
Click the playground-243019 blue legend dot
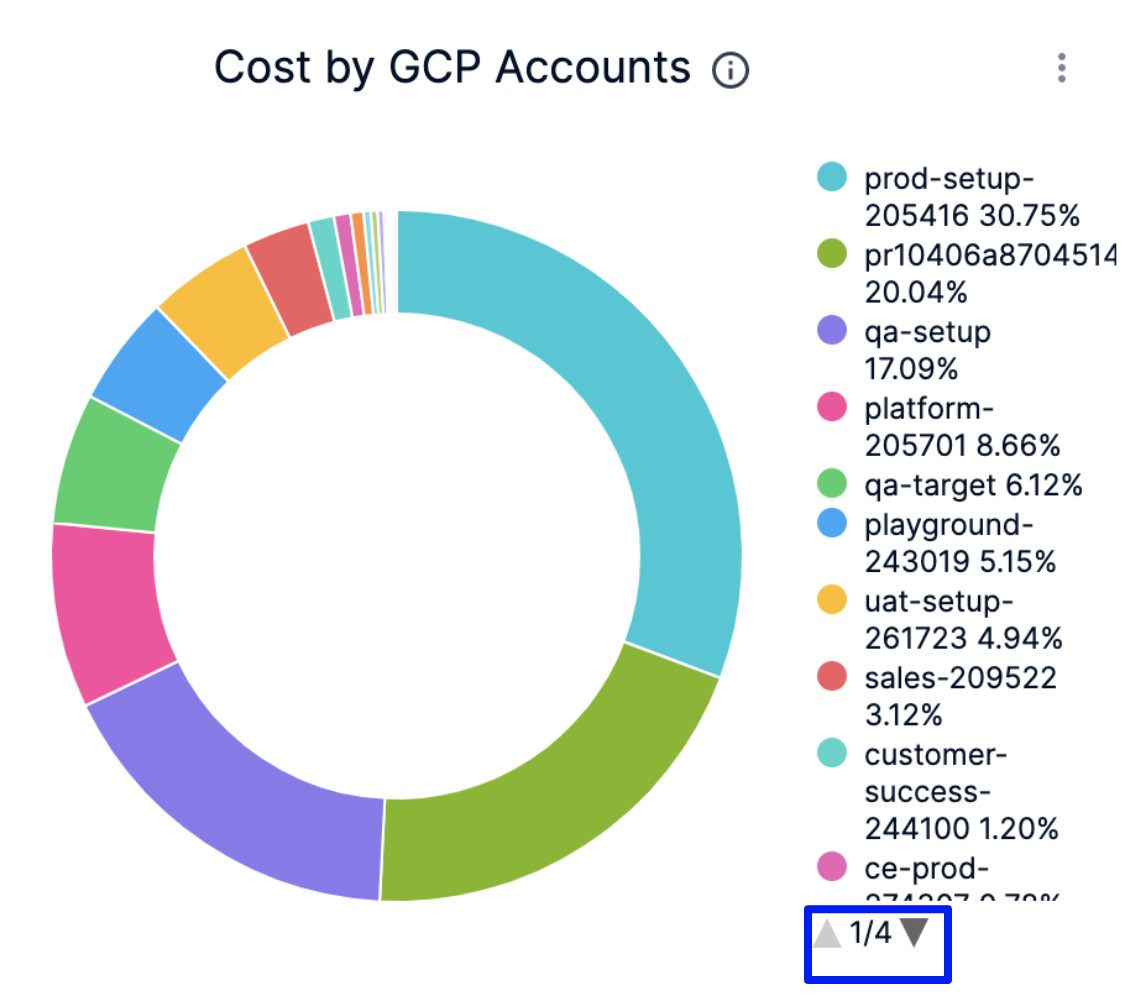click(832, 524)
